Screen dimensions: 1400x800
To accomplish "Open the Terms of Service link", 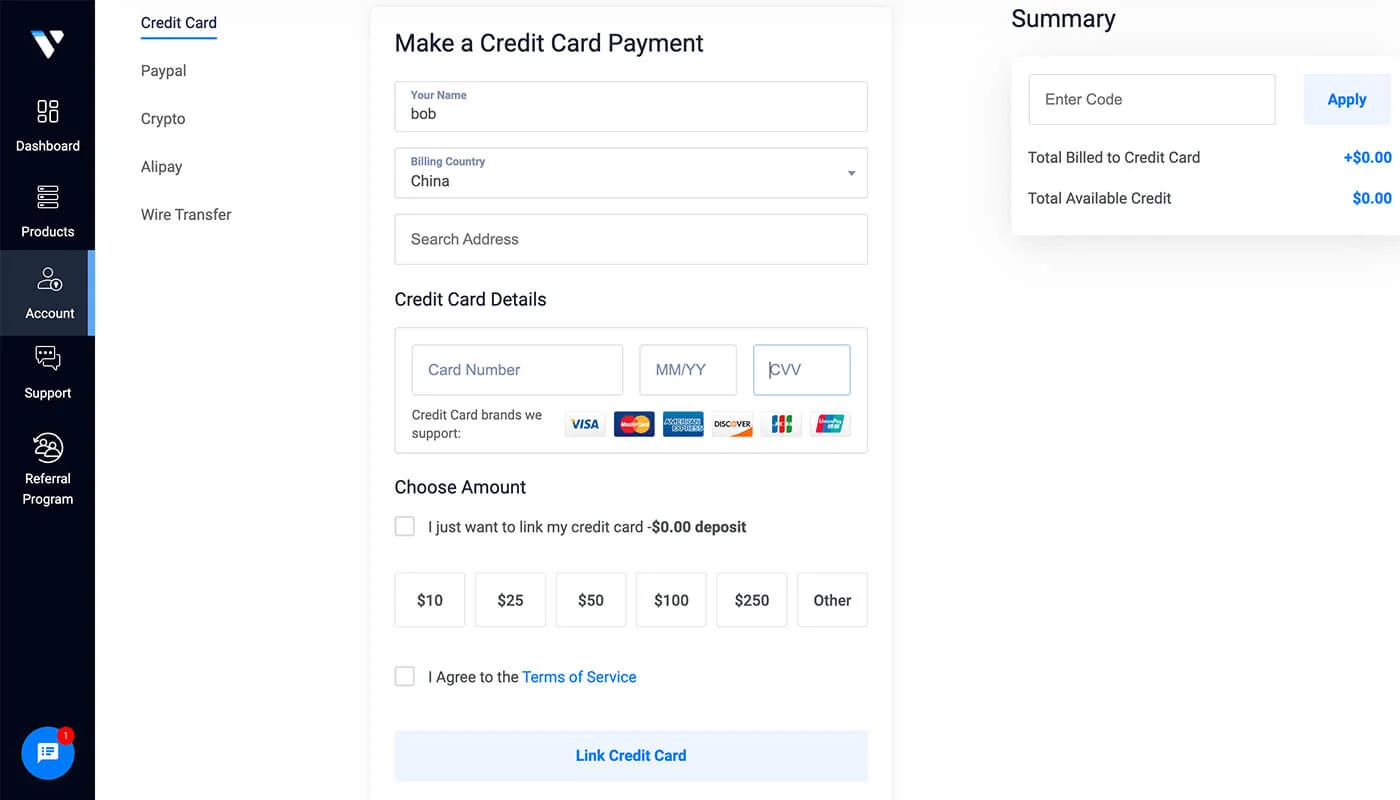I will [579, 677].
